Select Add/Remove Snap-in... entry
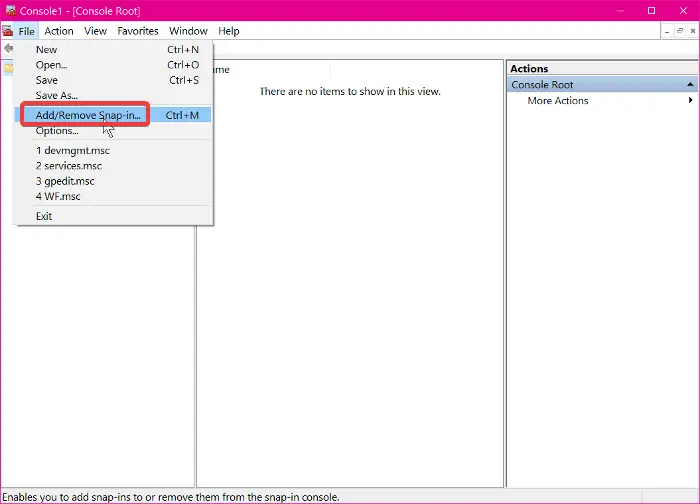The image size is (700, 504). click(x=114, y=115)
